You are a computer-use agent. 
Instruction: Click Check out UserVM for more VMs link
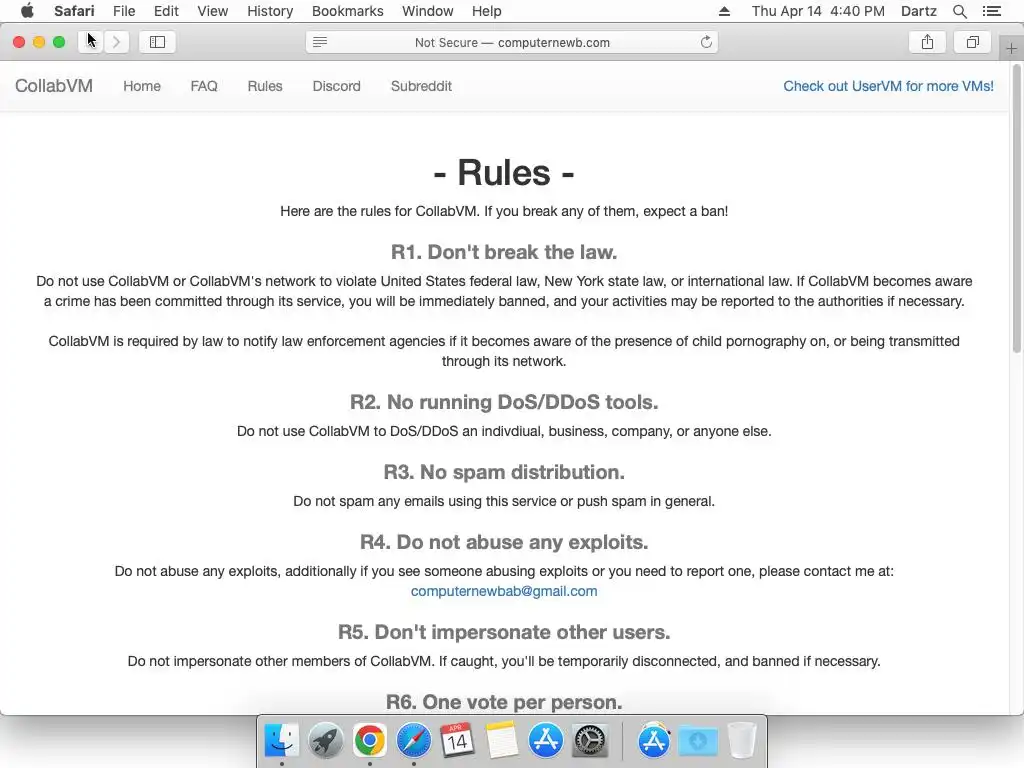(x=888, y=86)
